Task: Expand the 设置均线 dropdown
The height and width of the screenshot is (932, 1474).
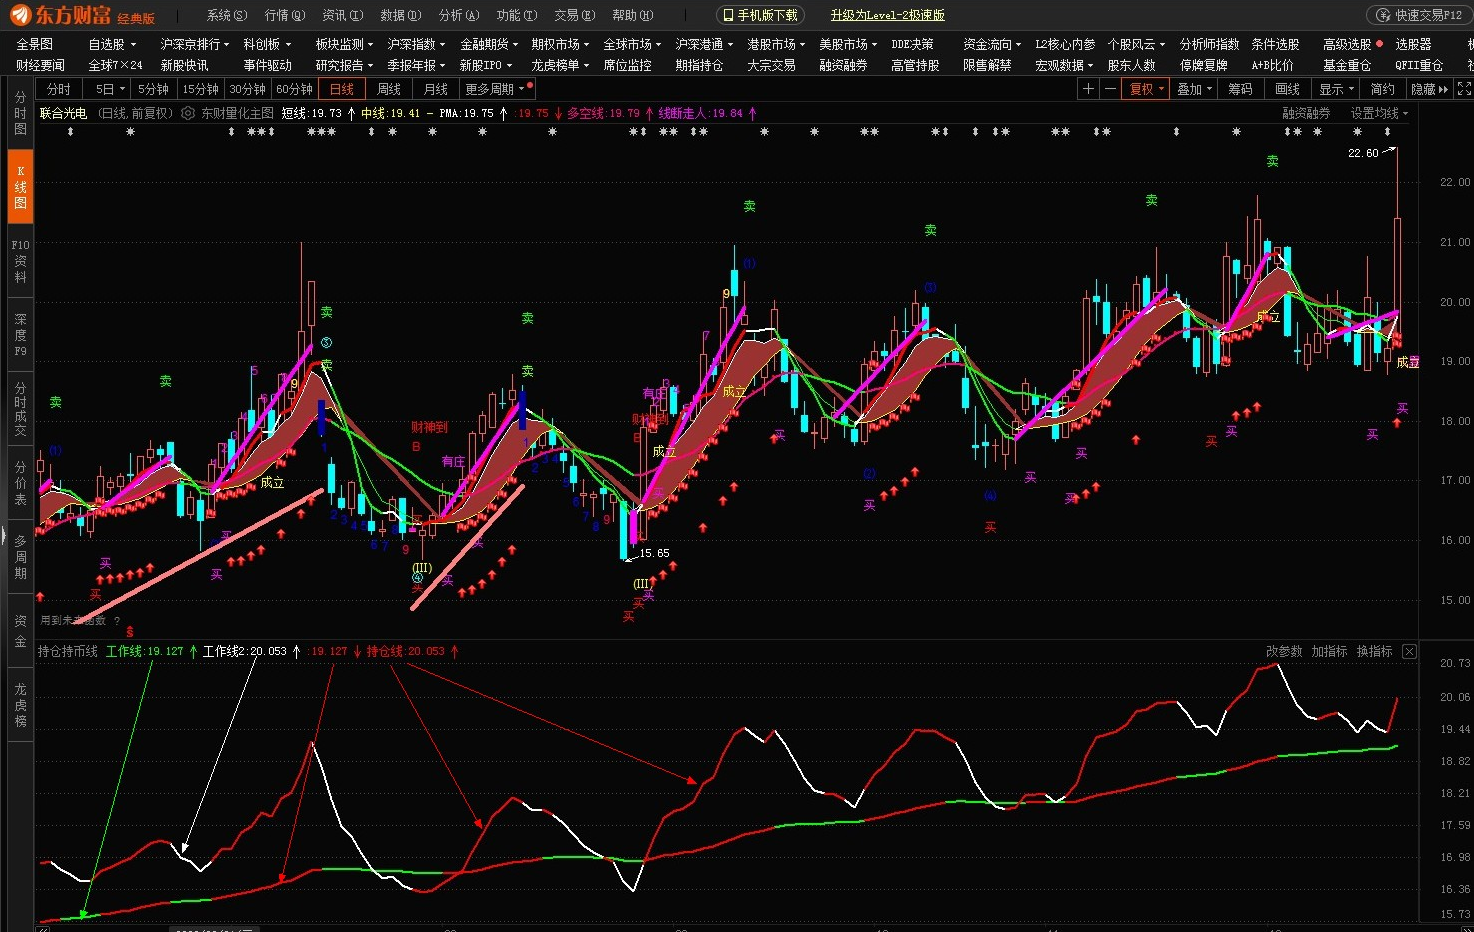Action: click(x=1379, y=113)
